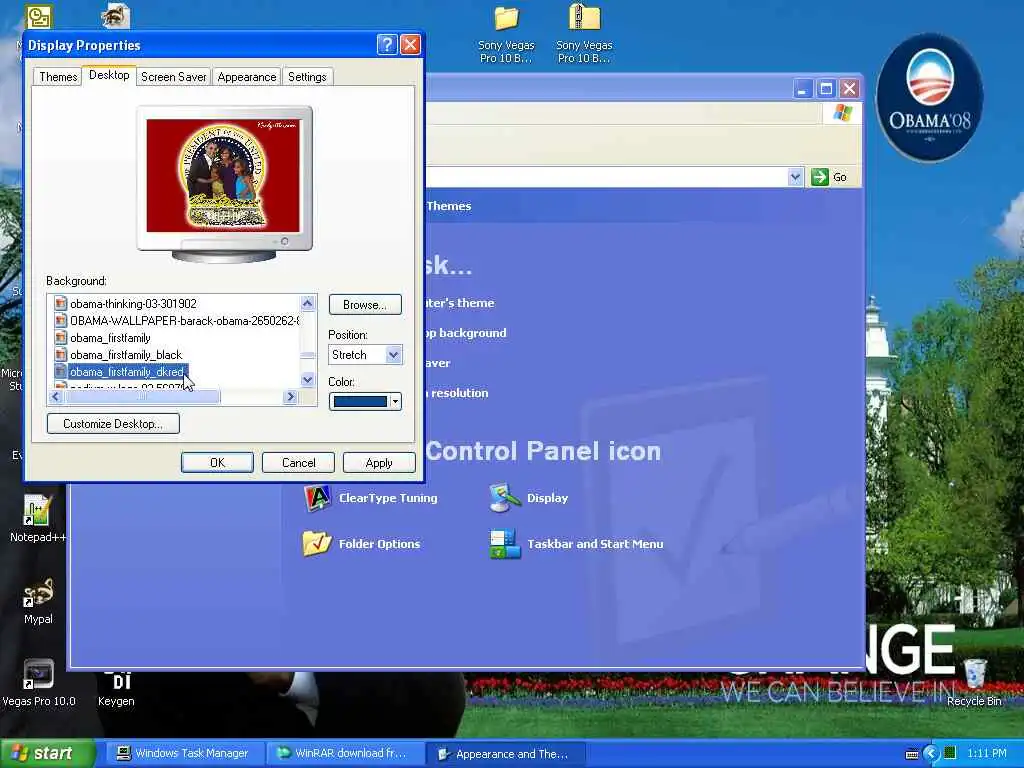Switch to the Themes tab
The height and width of the screenshot is (768, 1024).
(58, 77)
